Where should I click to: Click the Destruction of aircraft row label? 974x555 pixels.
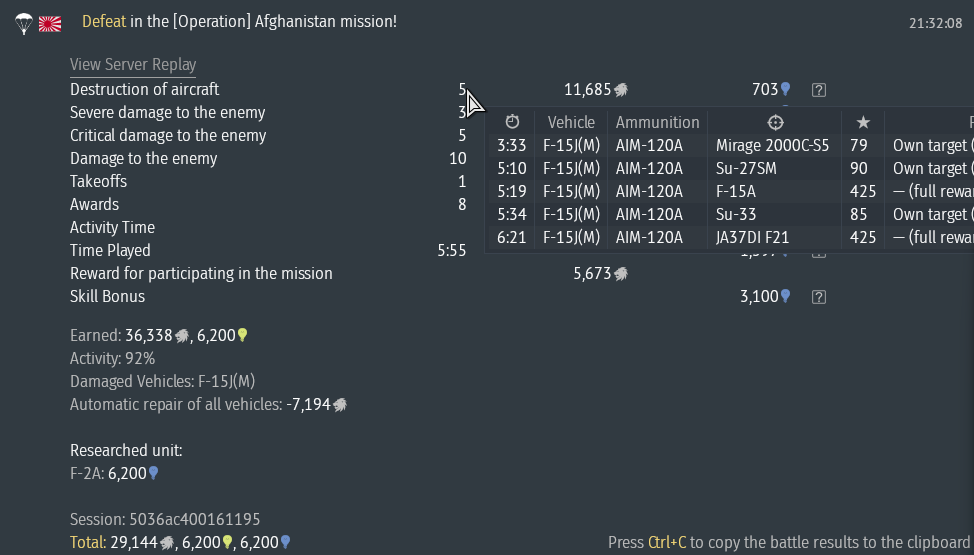pos(144,89)
